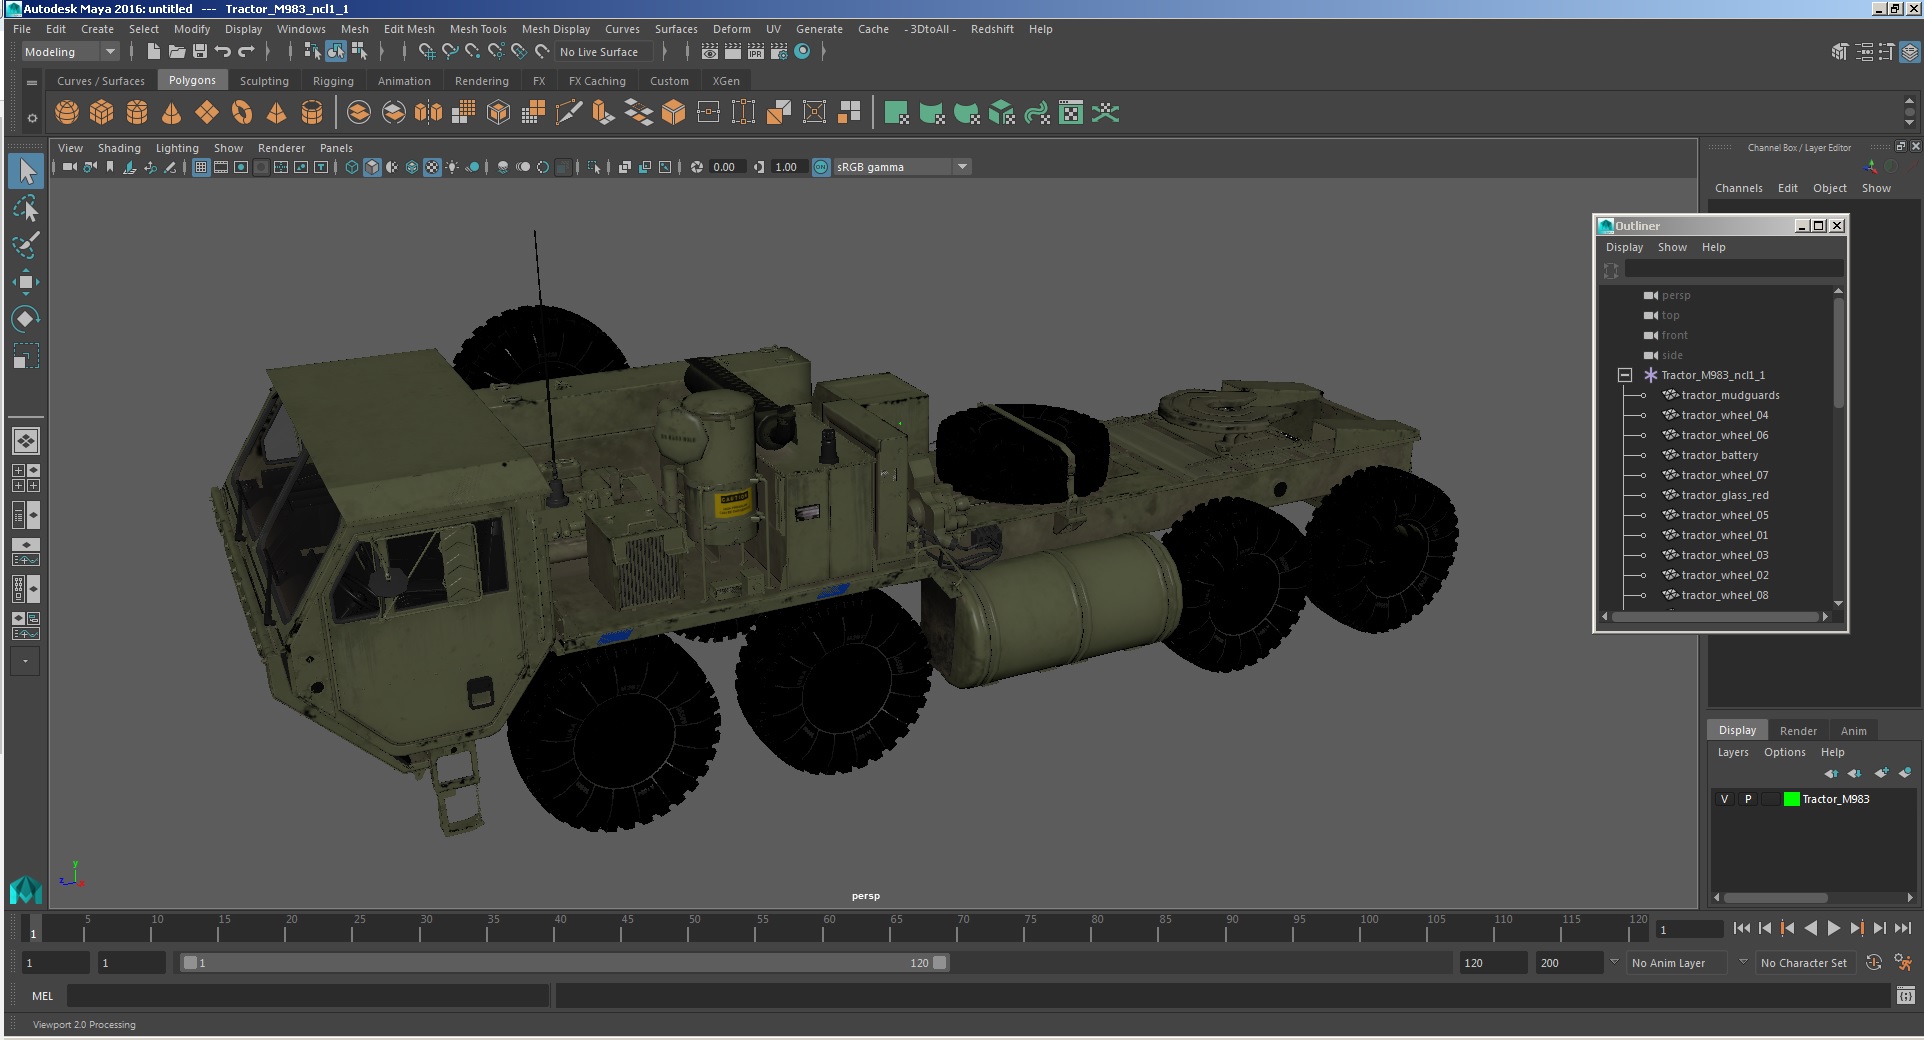The height and width of the screenshot is (1040, 1924).
Task: Activate the Rotate tool
Action: (x=26, y=319)
